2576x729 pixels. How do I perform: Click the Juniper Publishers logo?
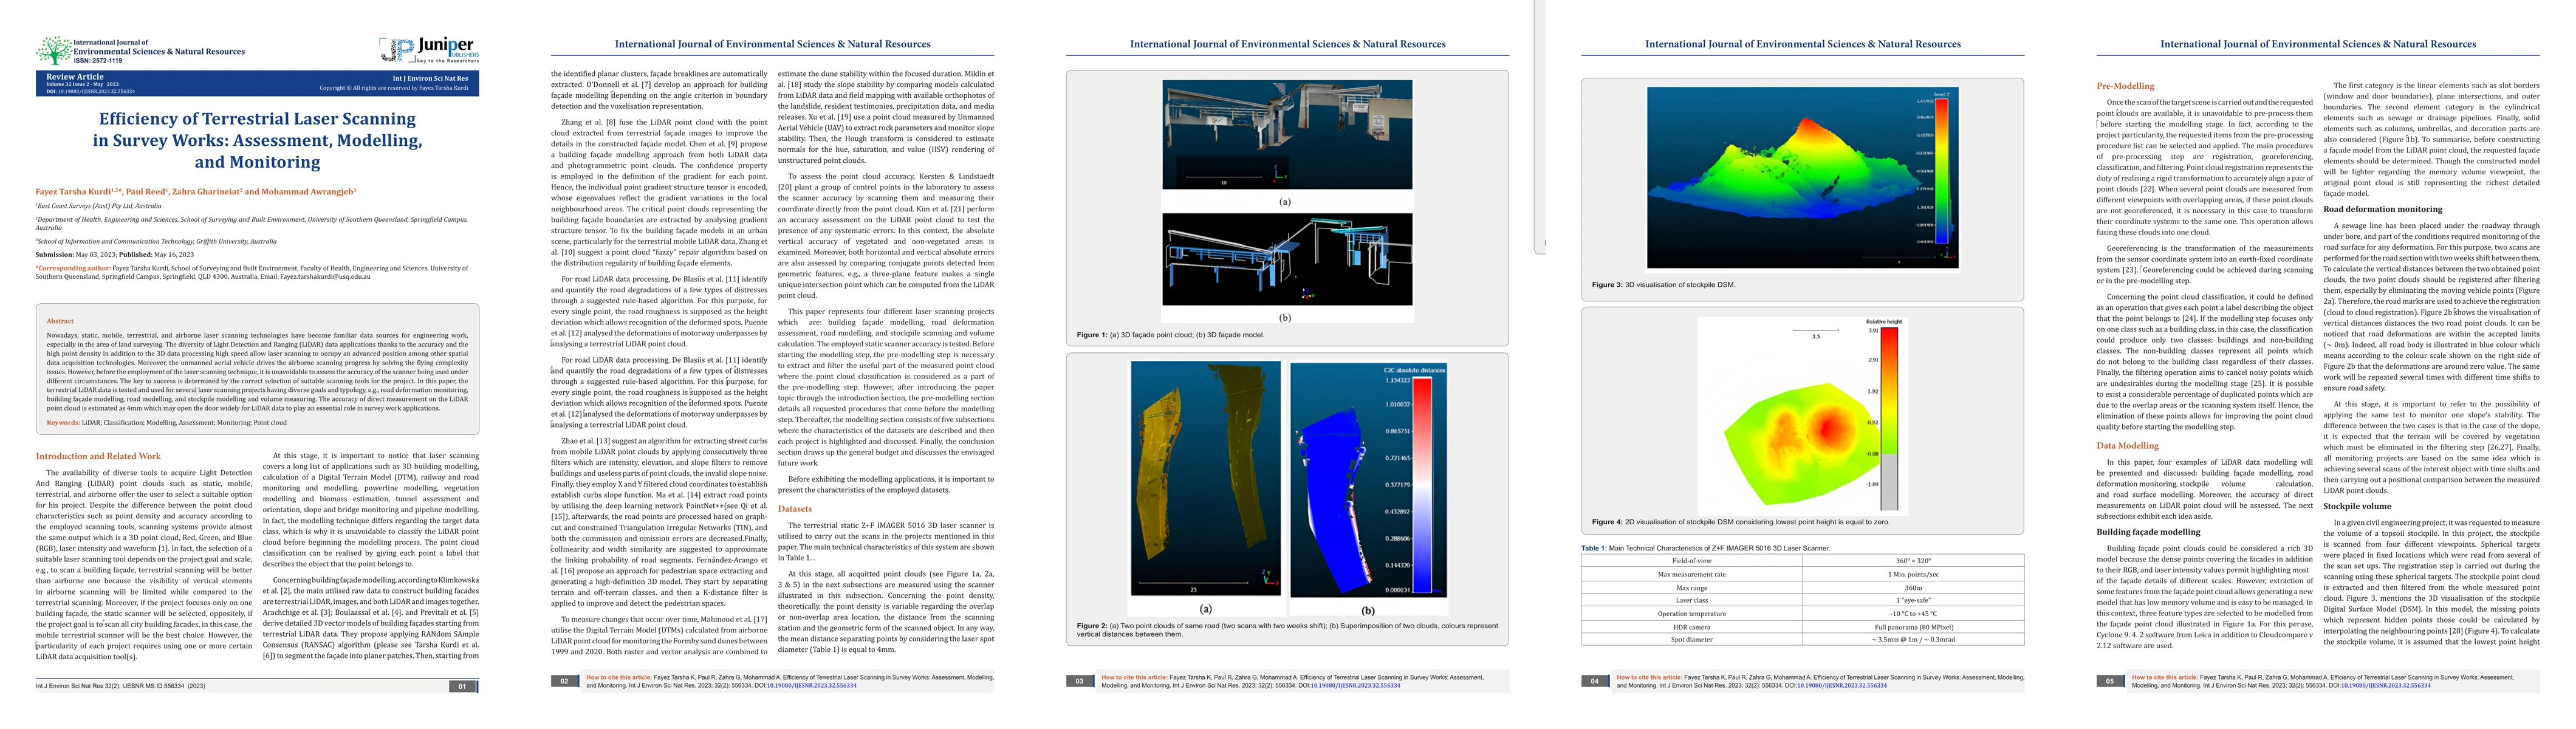tap(429, 49)
